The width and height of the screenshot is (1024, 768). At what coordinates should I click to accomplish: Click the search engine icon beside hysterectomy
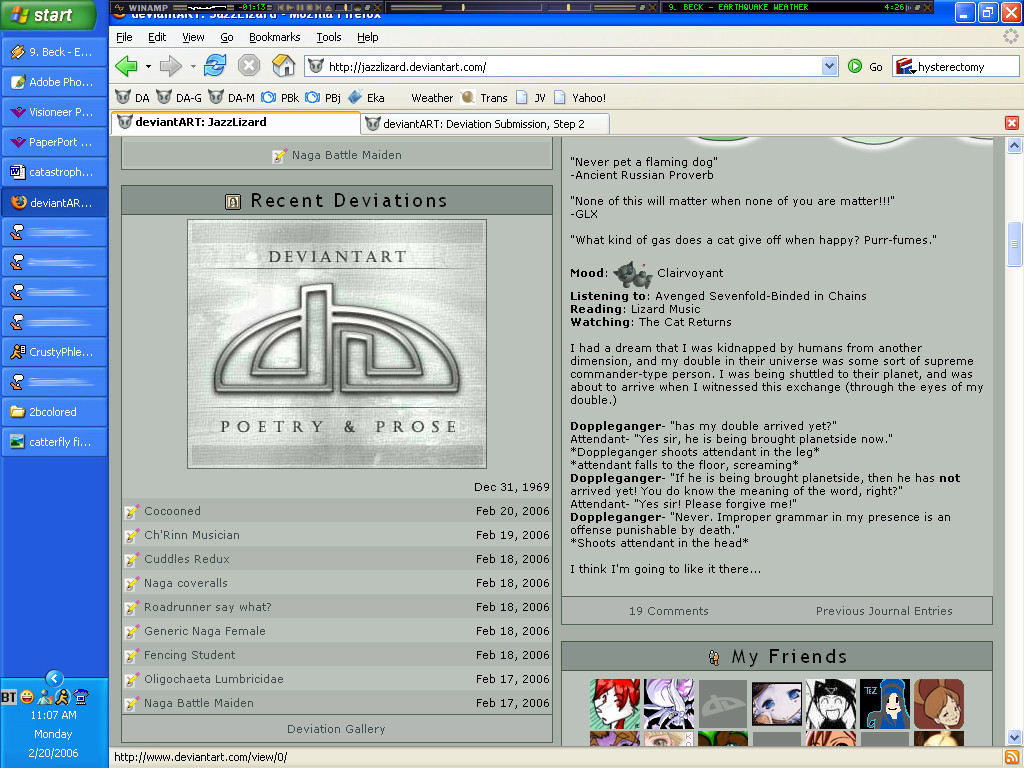(x=904, y=67)
